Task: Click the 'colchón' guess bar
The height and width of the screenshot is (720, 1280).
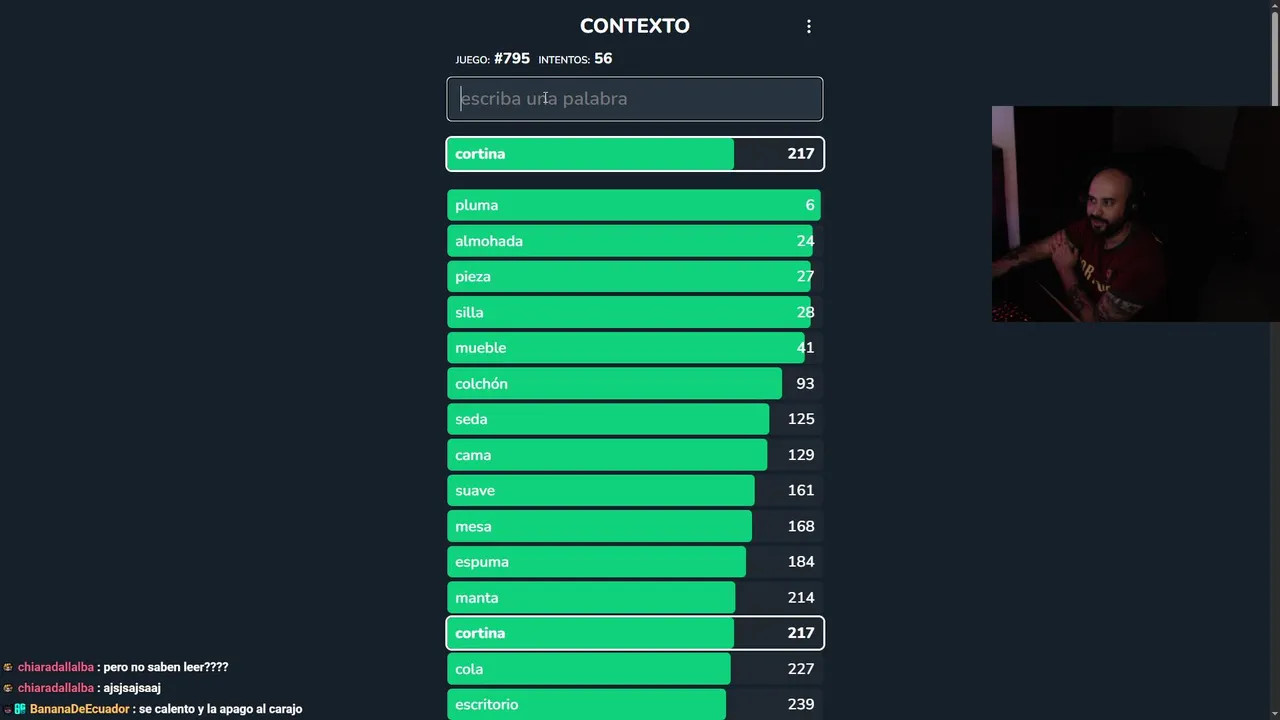Action: 634,384
